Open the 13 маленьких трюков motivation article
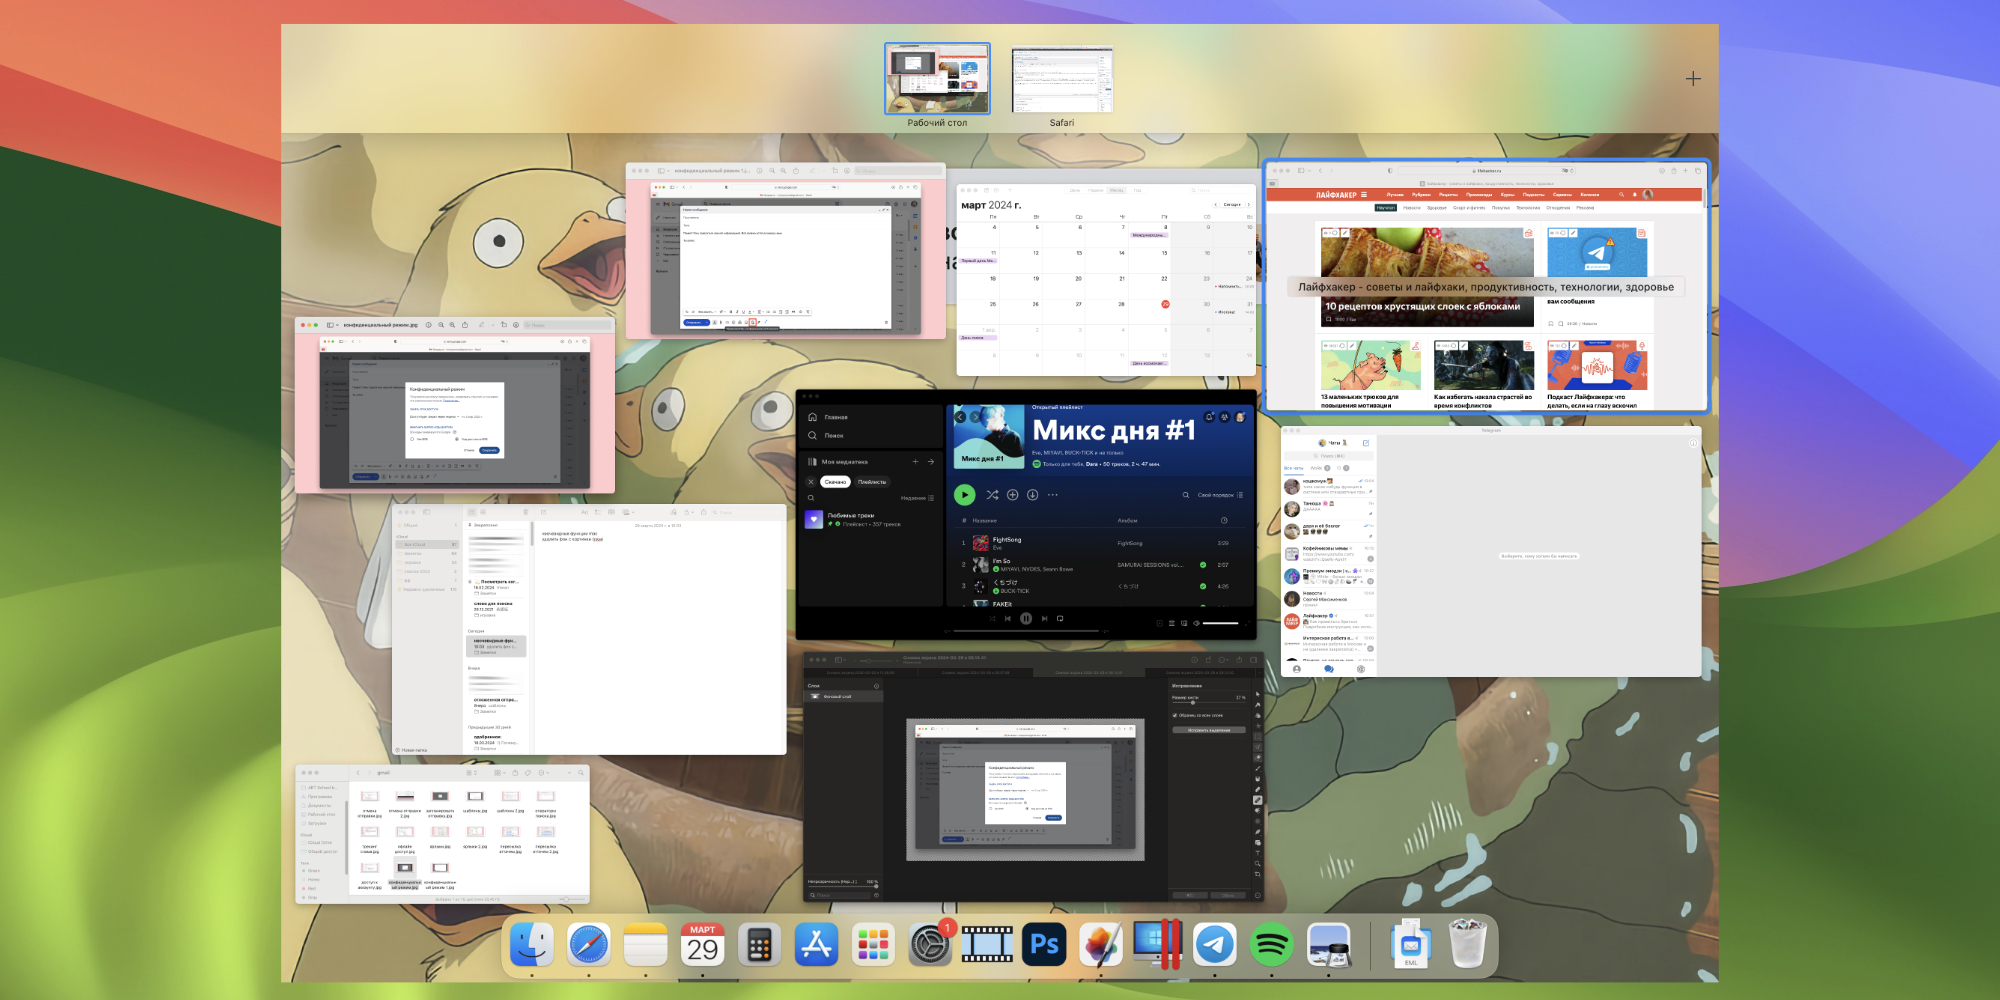This screenshot has width=2000, height=1000. point(1370,373)
